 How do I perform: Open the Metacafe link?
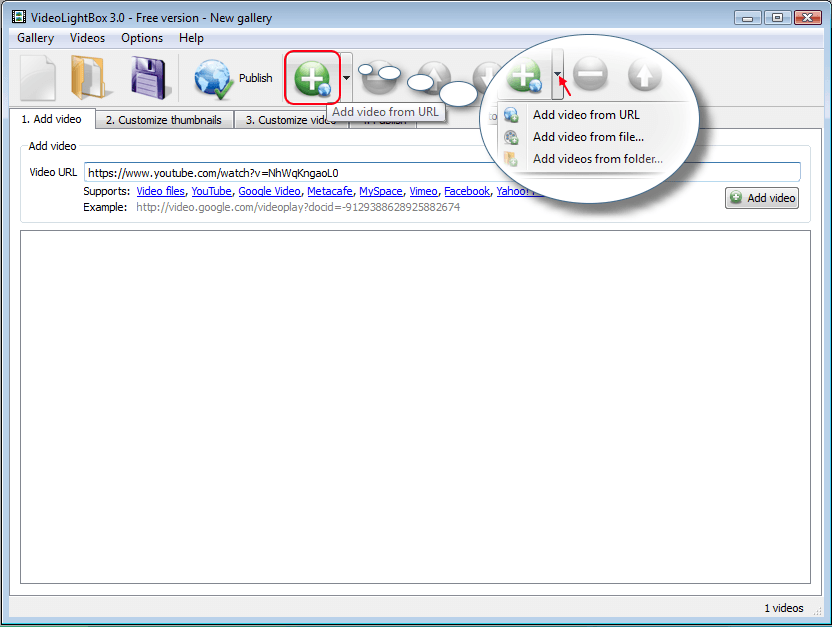[330, 191]
